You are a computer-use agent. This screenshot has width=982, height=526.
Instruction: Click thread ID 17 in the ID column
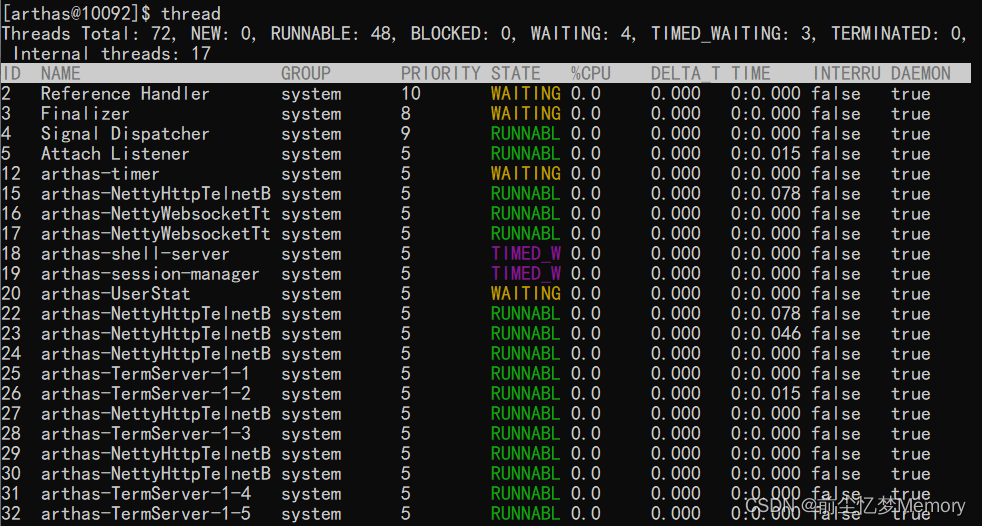(x=11, y=234)
